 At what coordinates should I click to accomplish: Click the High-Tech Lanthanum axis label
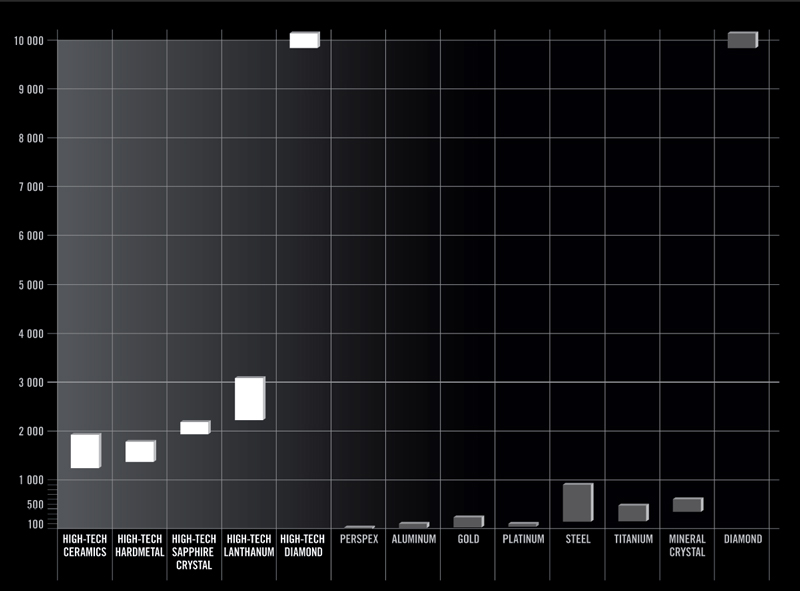tap(249, 545)
